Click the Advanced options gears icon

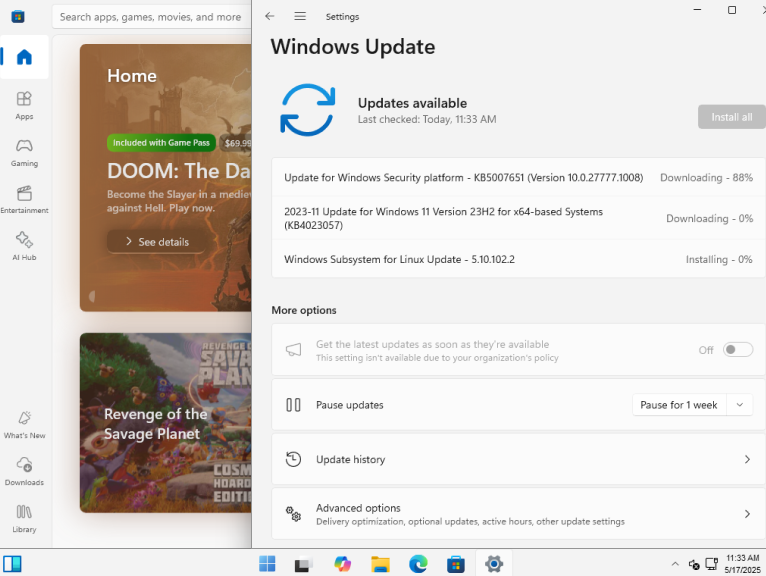click(x=293, y=514)
